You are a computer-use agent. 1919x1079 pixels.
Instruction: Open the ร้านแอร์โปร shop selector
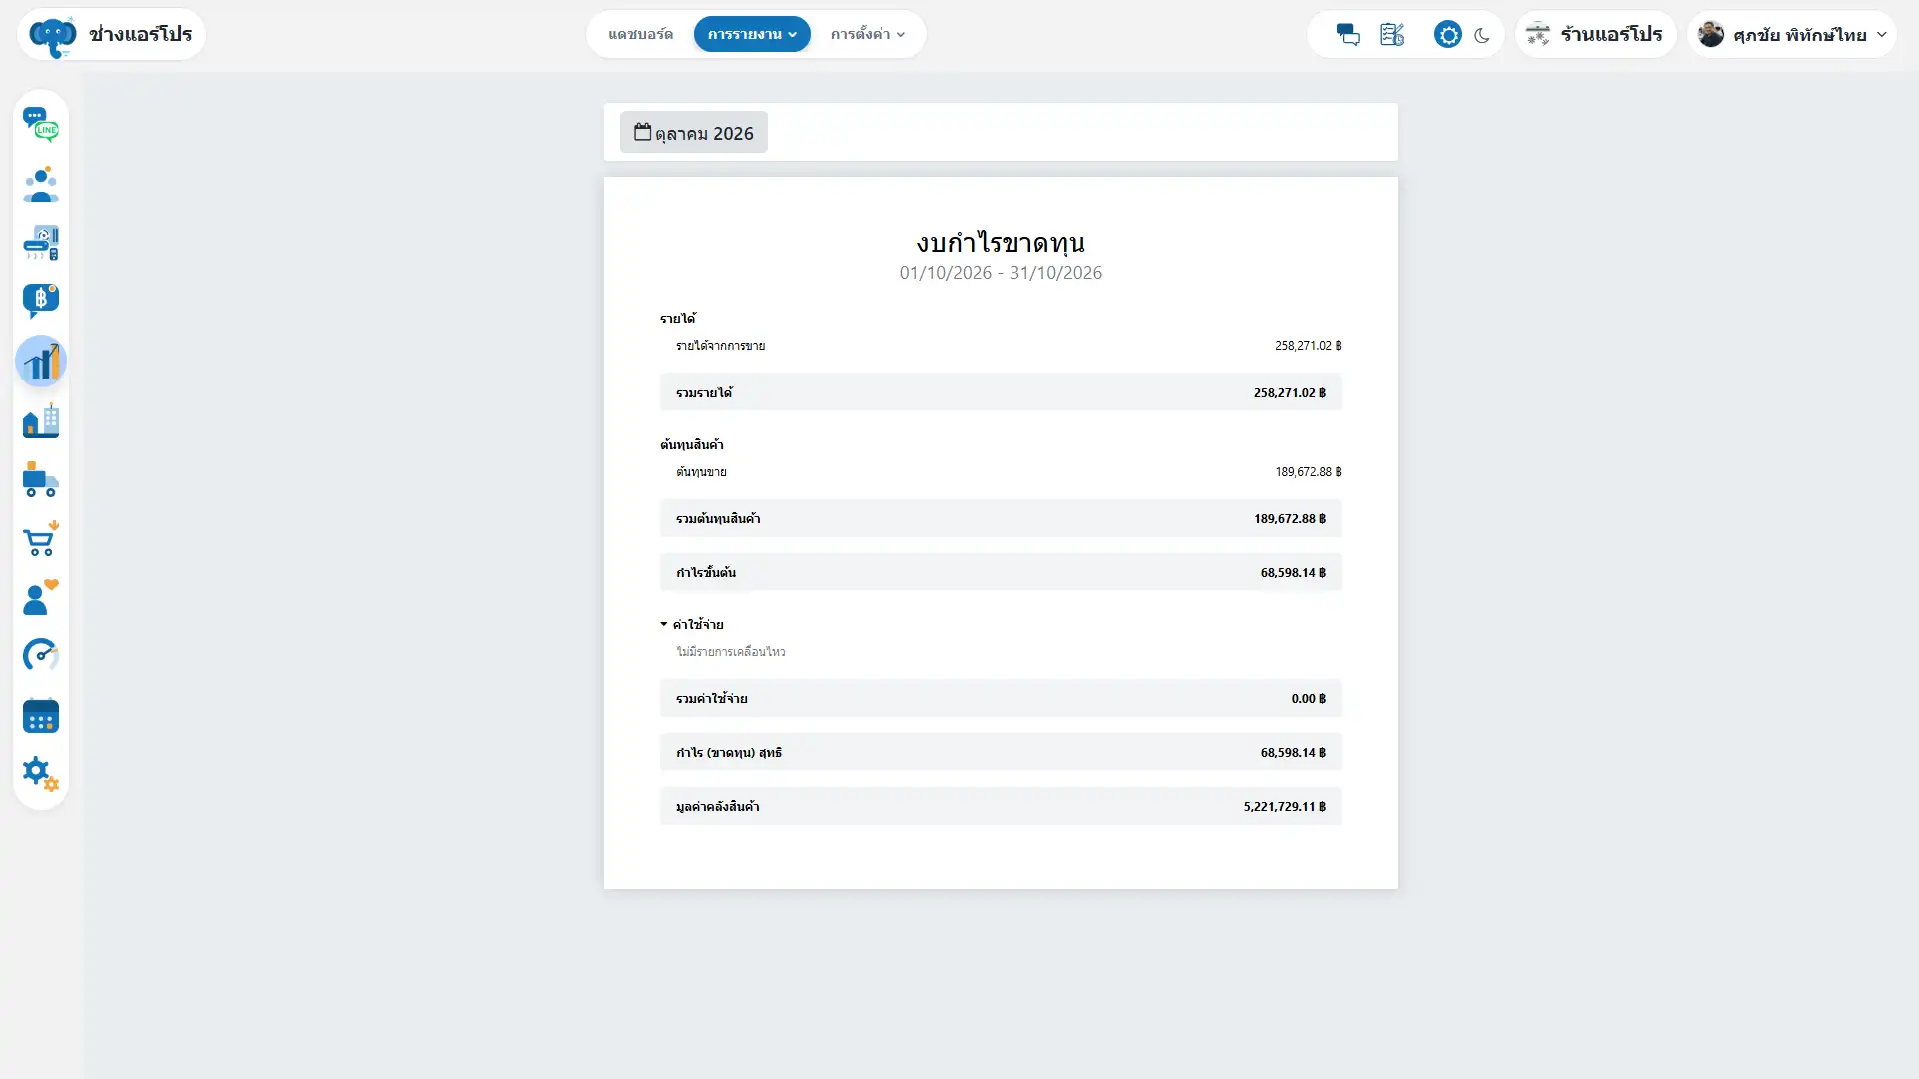(1595, 34)
